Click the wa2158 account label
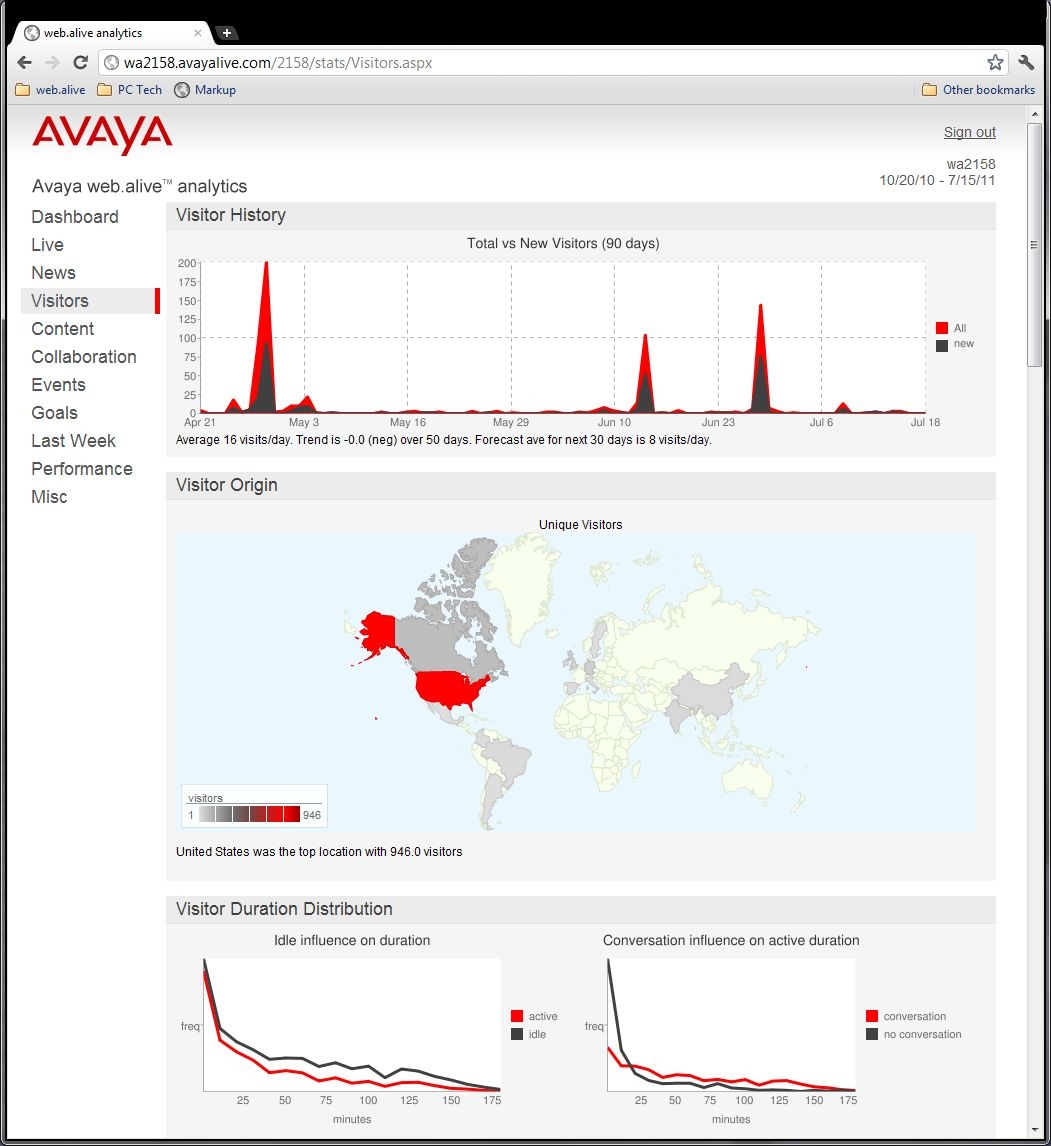This screenshot has height=1146, width=1051. click(x=971, y=164)
